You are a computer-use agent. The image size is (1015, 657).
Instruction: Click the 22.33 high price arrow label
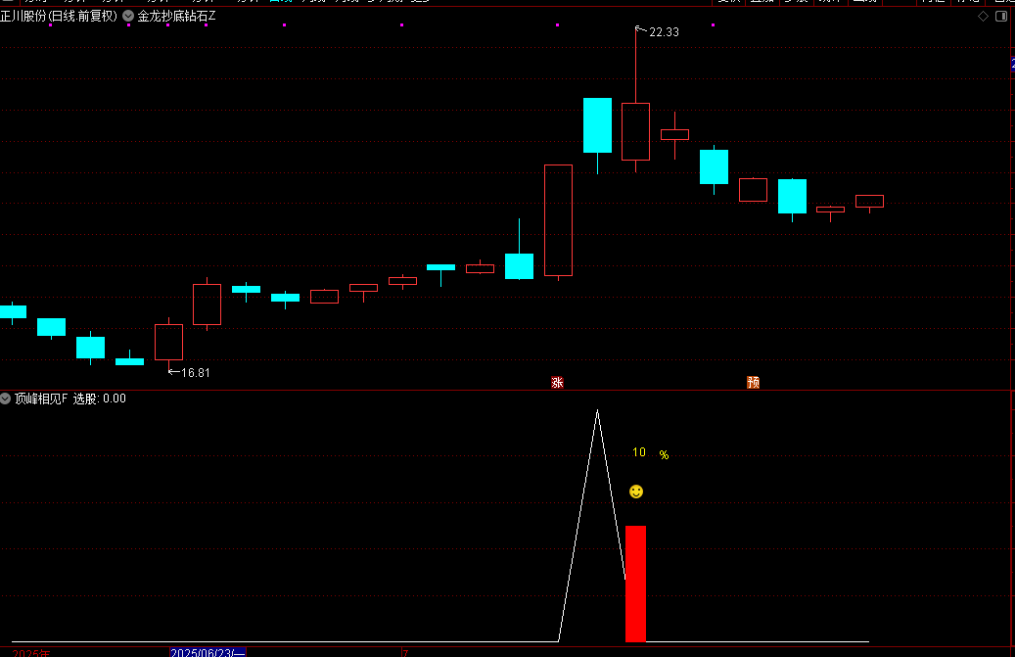[663, 32]
